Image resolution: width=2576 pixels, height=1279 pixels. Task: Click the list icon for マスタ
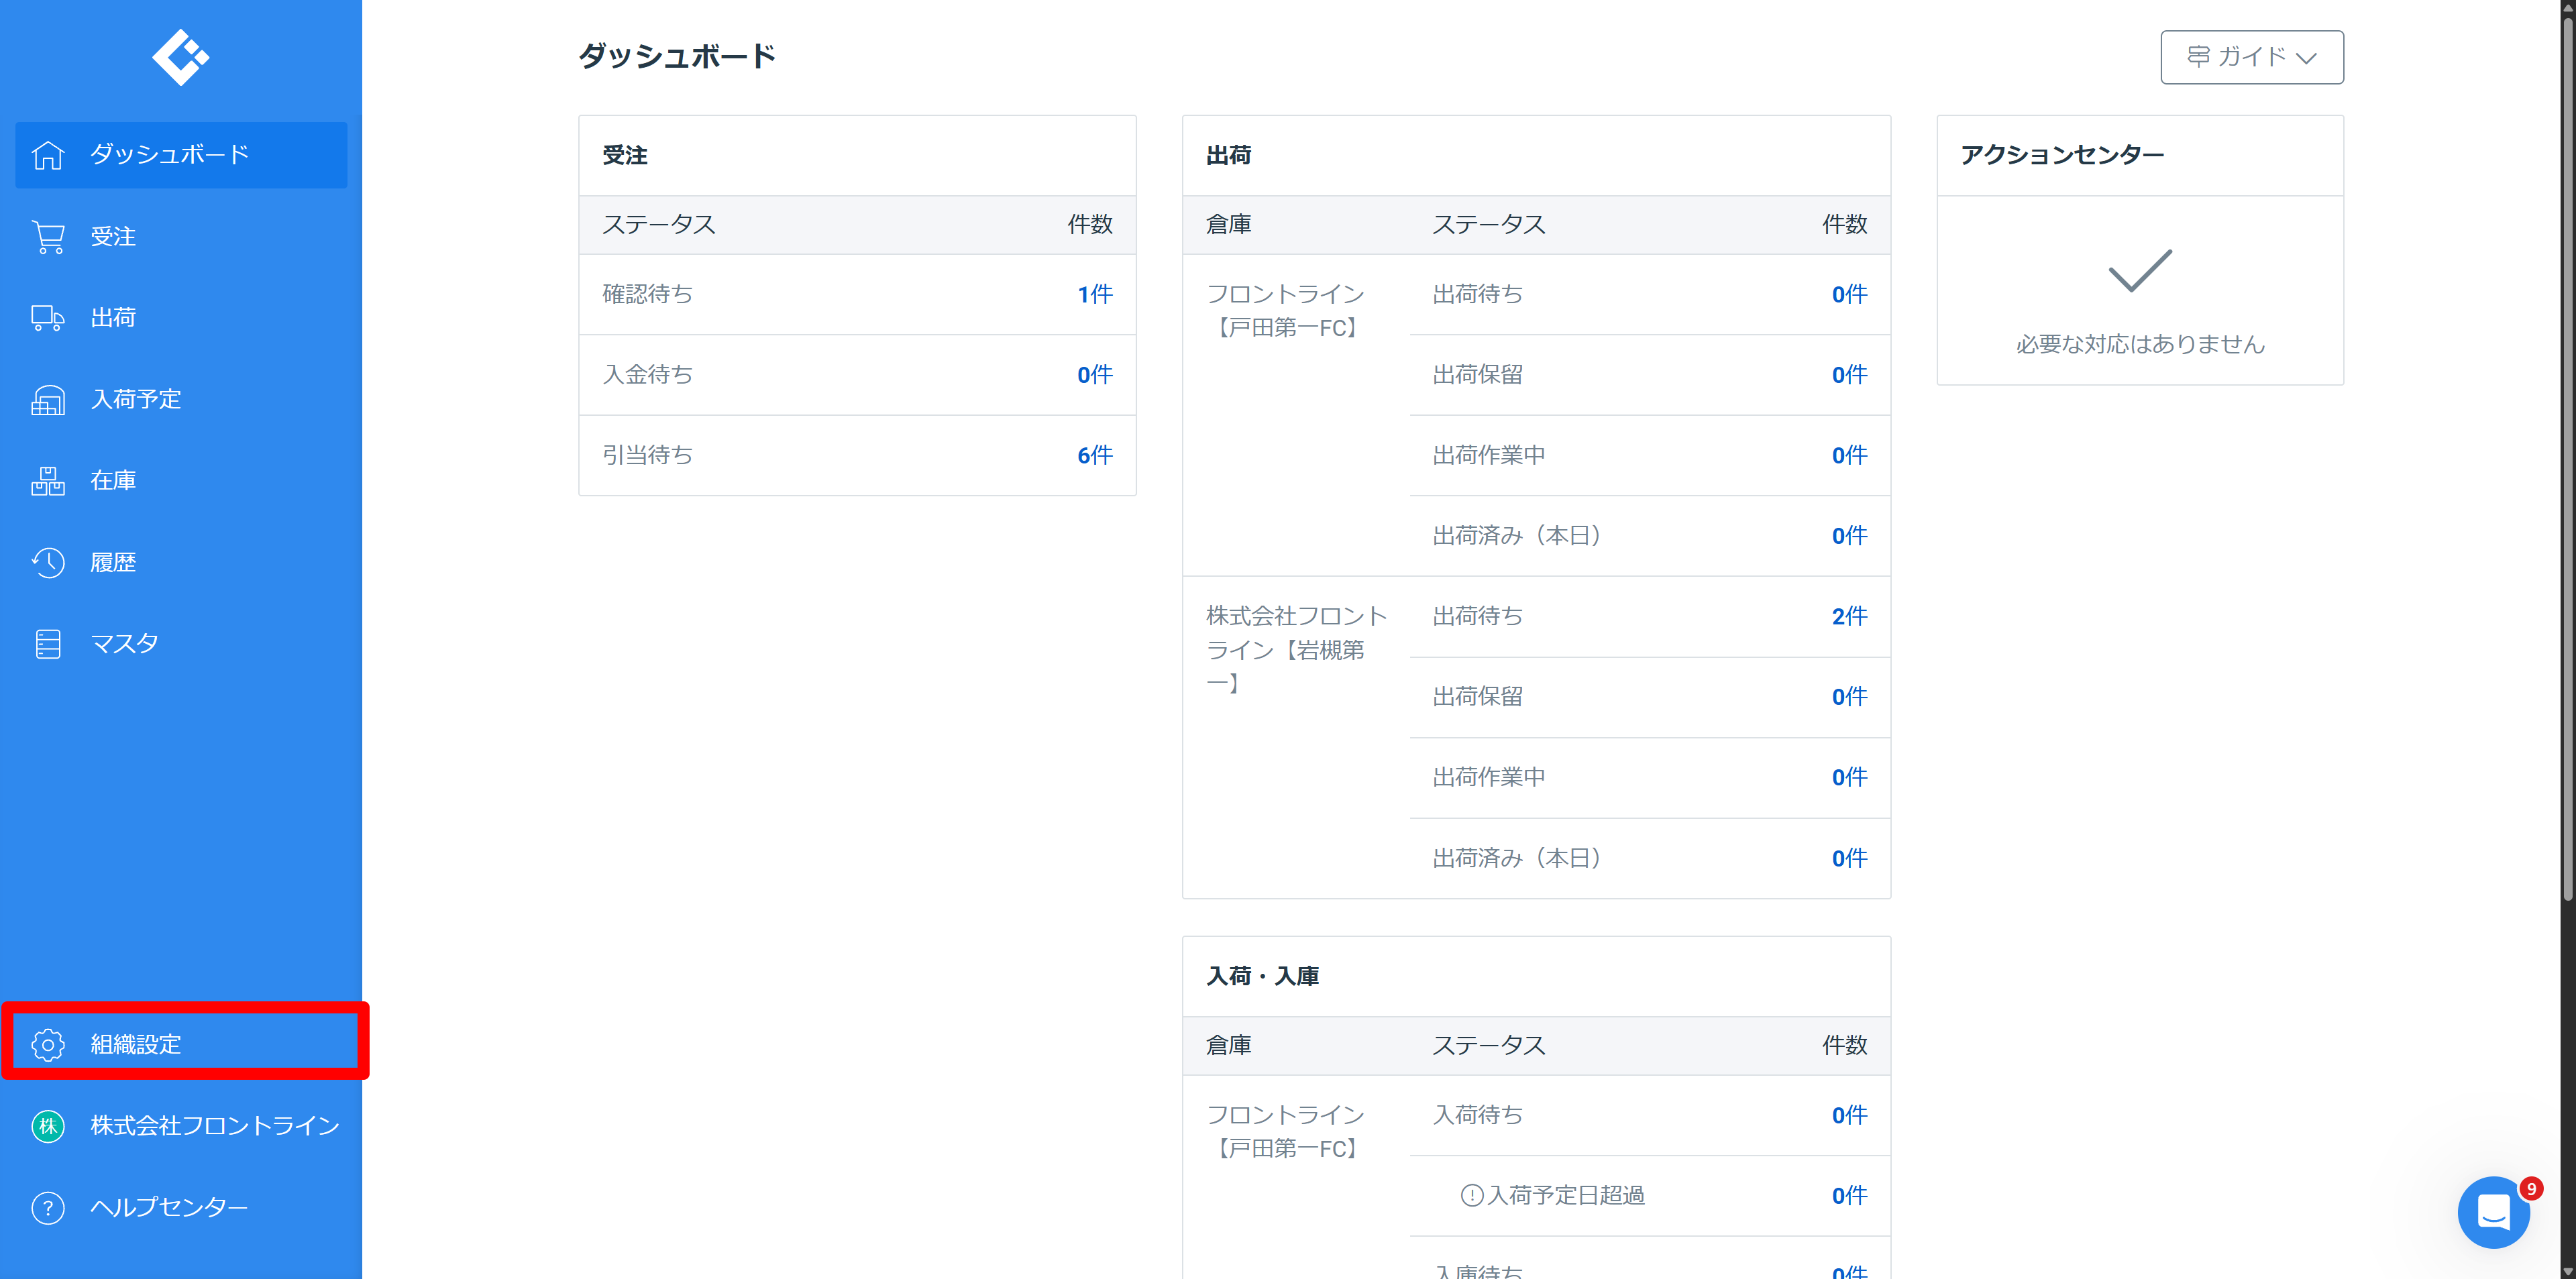[48, 644]
